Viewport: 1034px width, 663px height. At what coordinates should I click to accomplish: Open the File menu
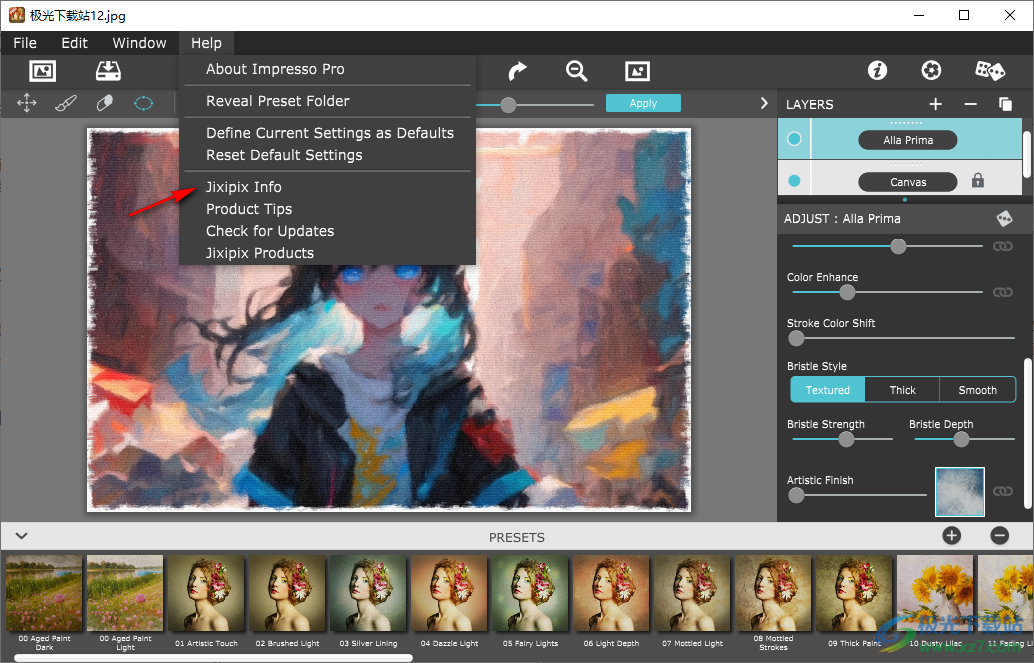pos(25,43)
